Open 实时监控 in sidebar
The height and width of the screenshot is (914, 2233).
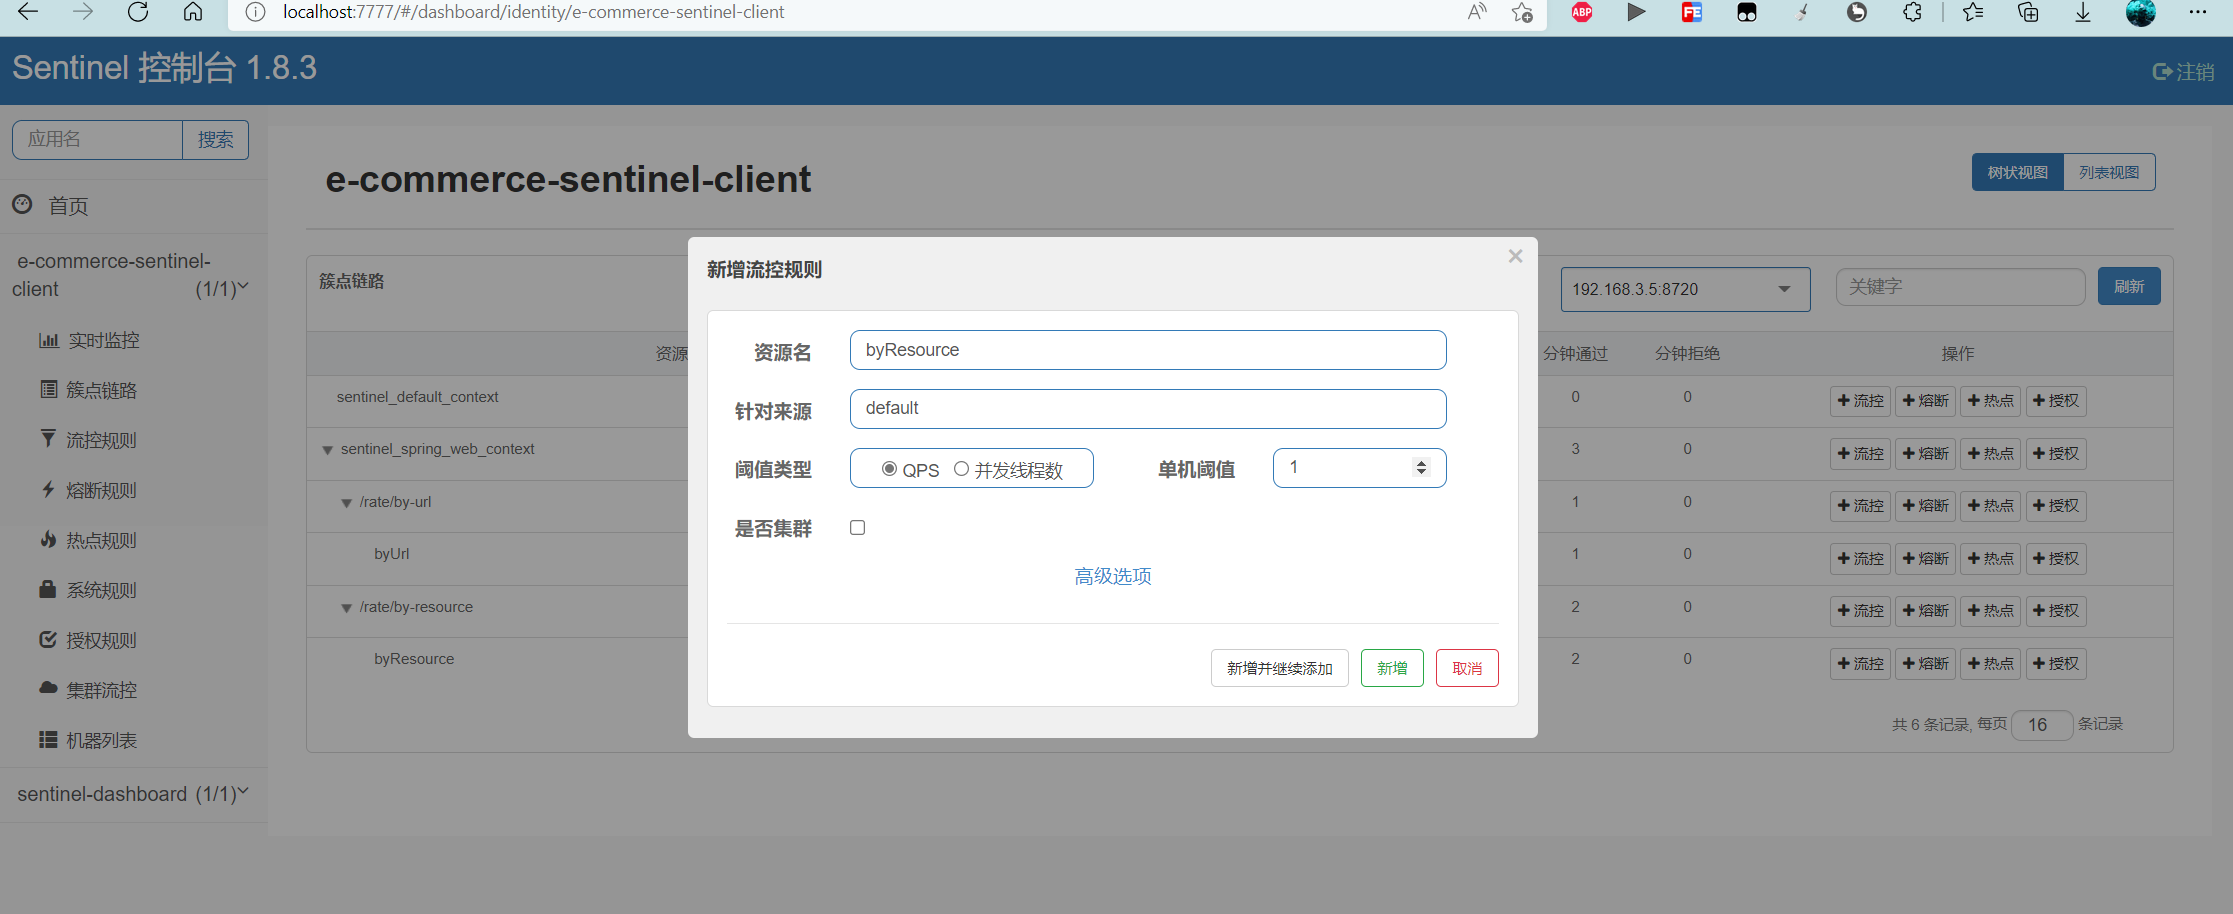click(103, 341)
